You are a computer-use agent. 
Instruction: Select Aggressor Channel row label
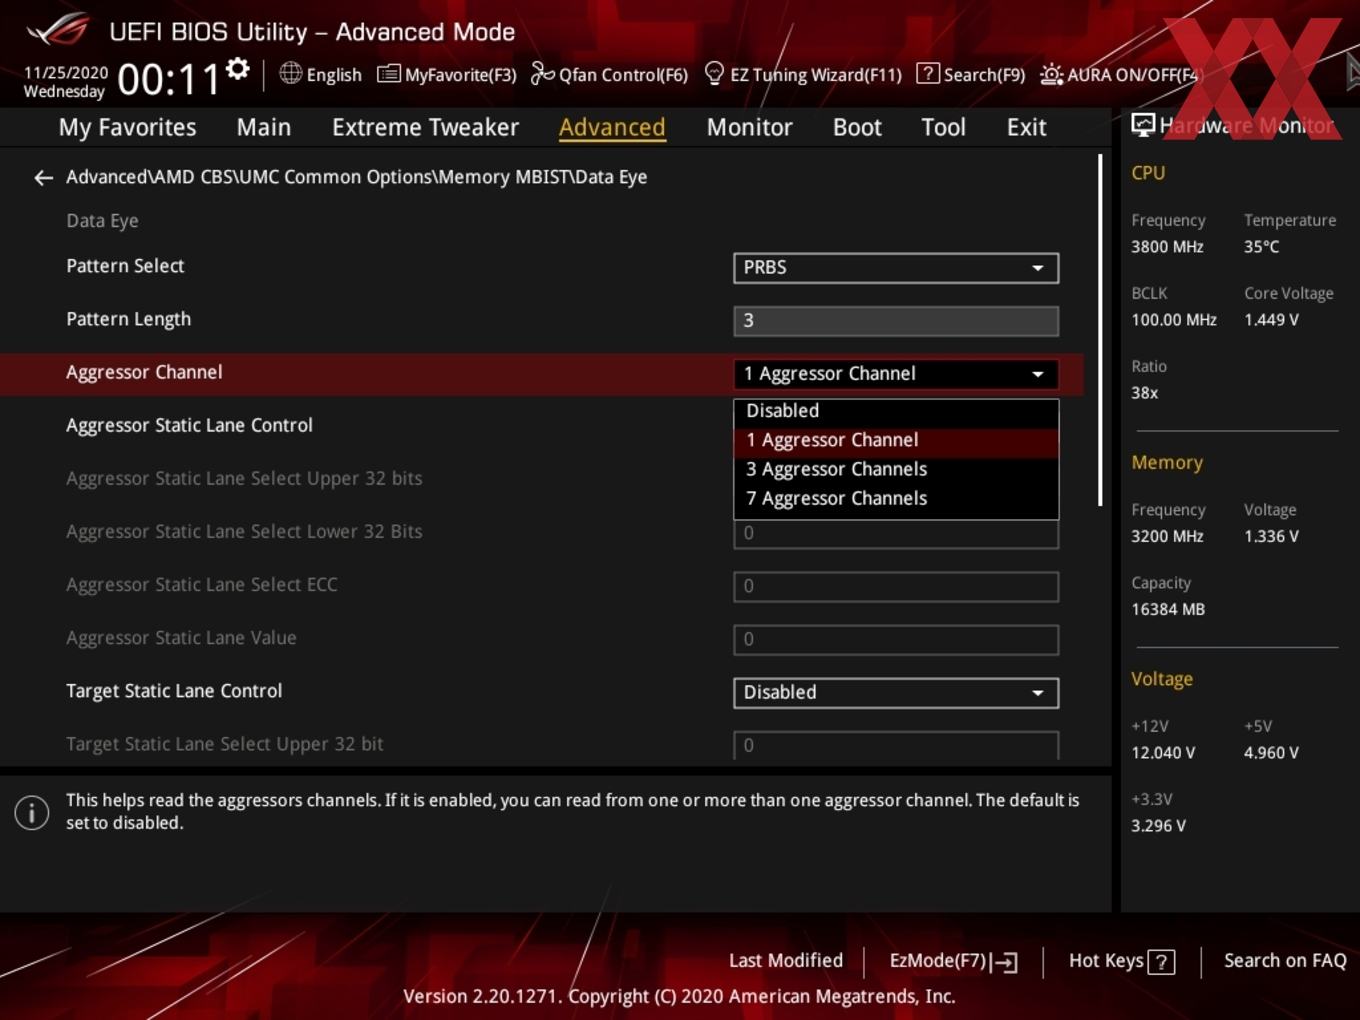(144, 372)
